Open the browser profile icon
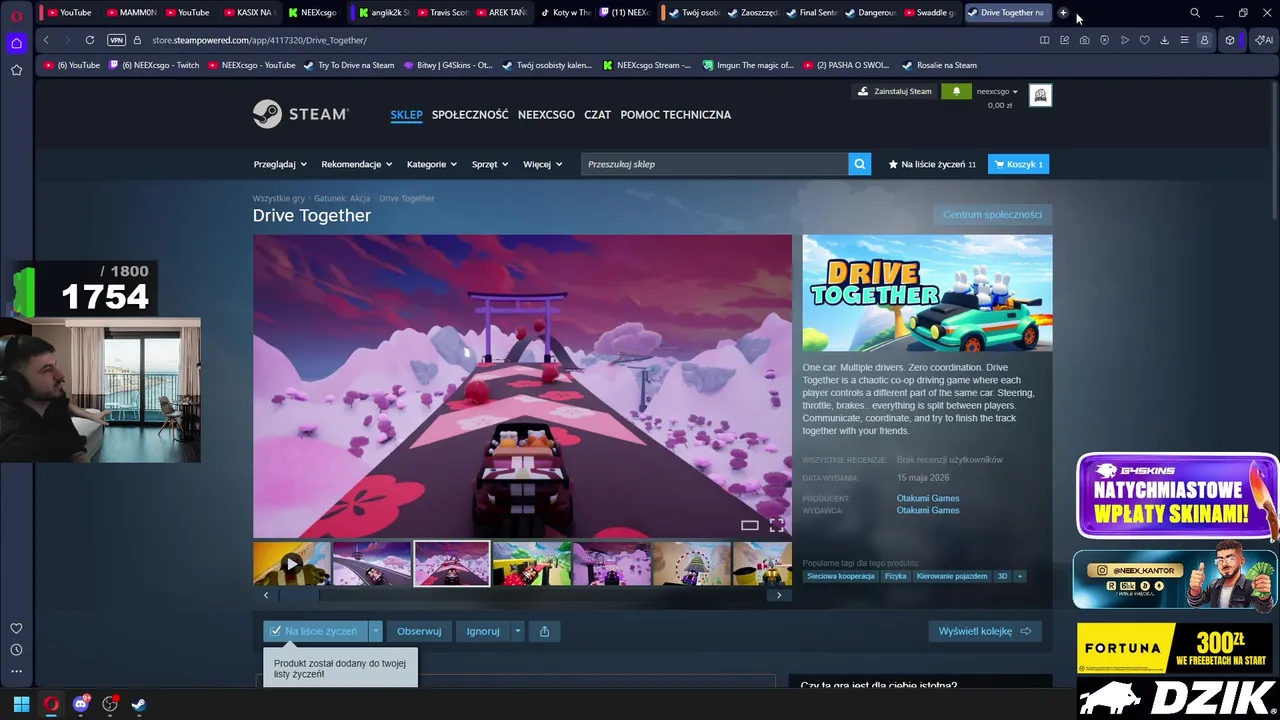This screenshot has width=1280, height=720. pyautogui.click(x=1204, y=40)
